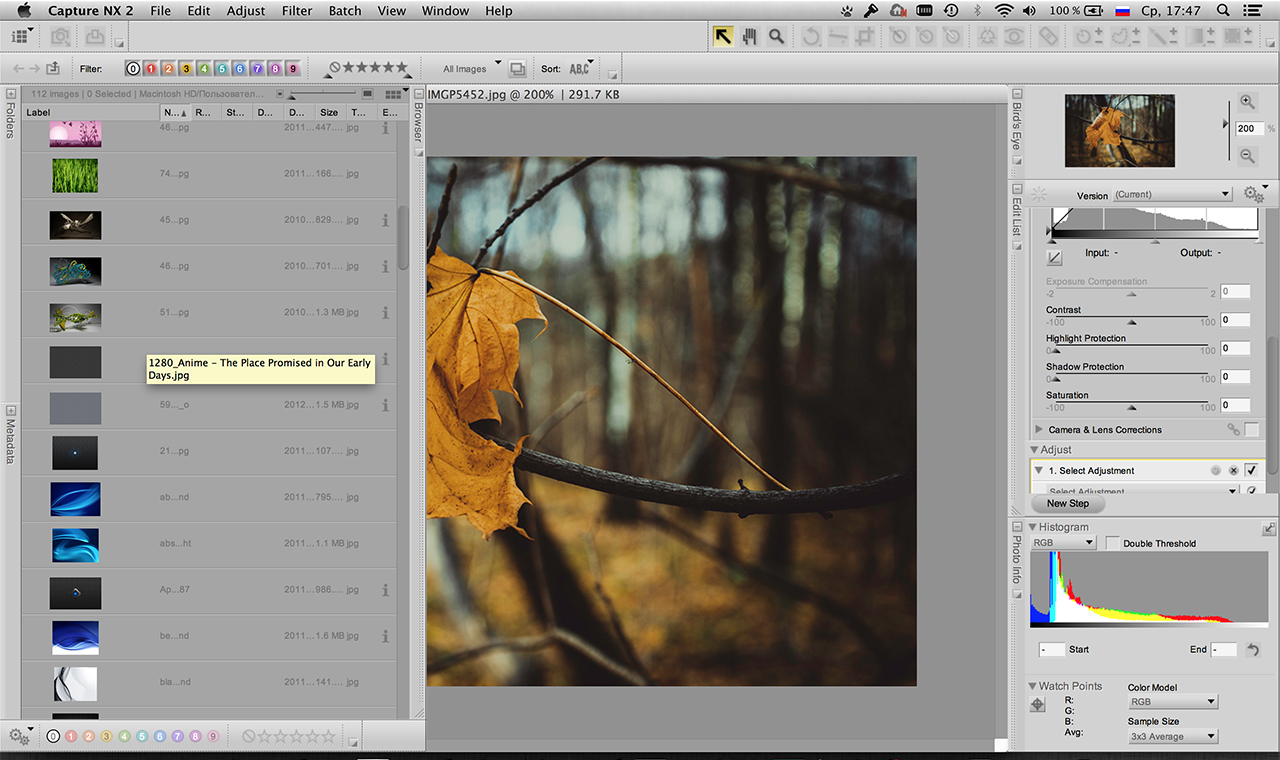Select the Zoom magnifier tool

click(x=776, y=36)
